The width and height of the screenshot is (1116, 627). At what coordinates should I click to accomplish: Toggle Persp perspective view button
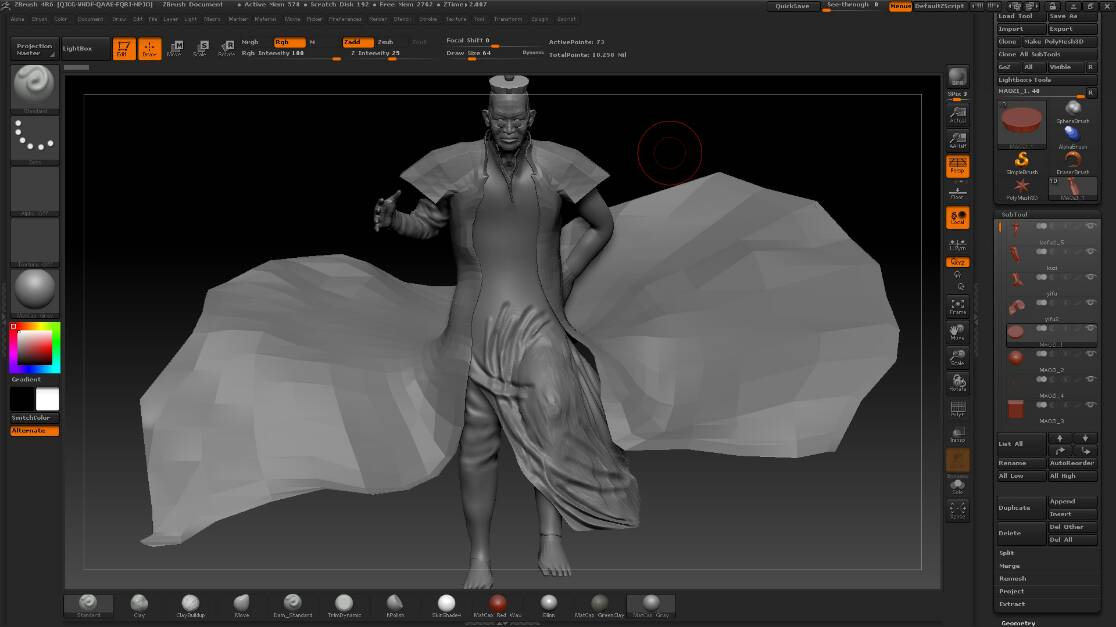(x=957, y=165)
